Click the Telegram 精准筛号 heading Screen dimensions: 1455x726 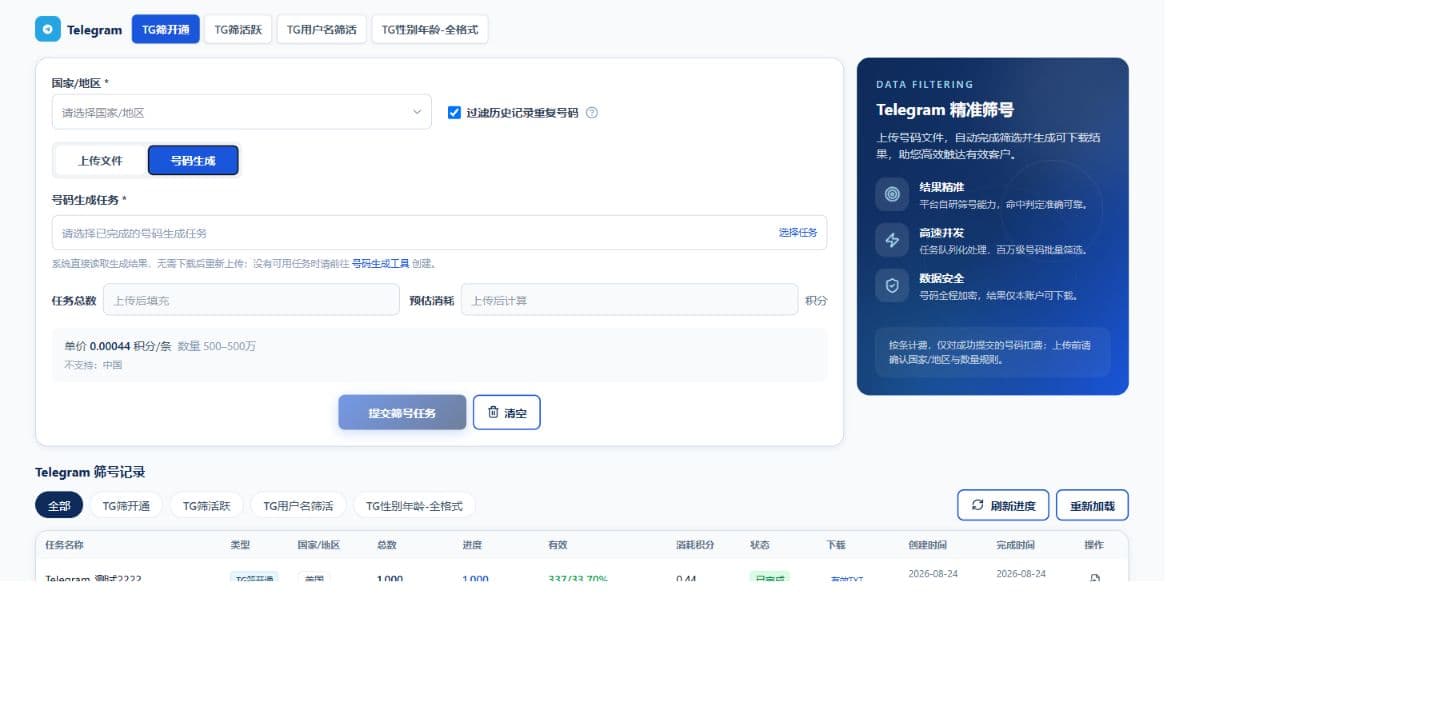pyautogui.click(x=945, y=110)
